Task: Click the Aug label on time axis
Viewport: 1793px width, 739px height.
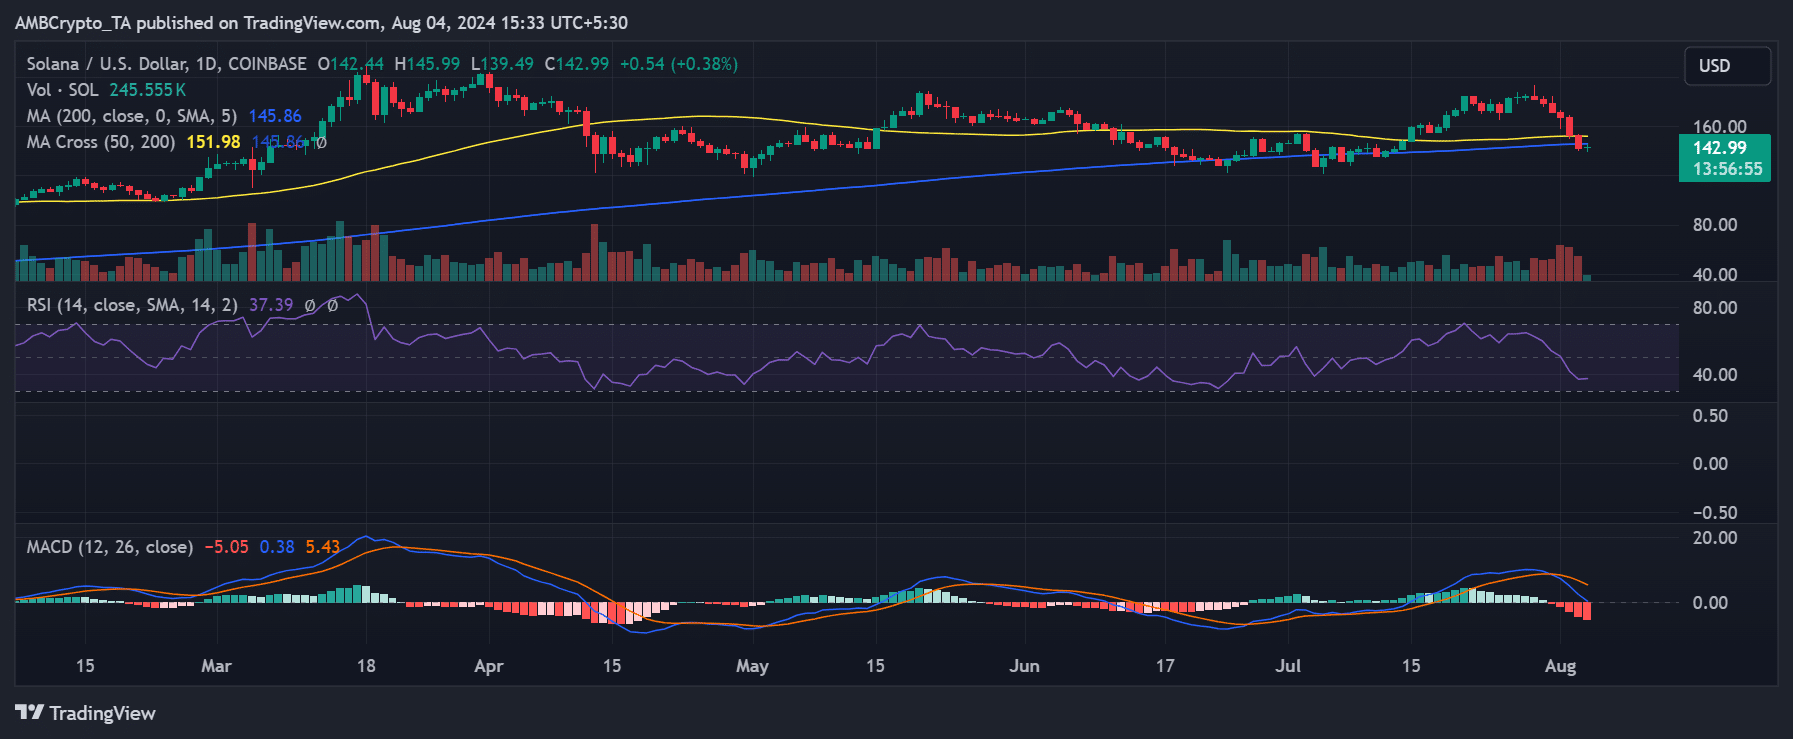Action: pos(1559,666)
